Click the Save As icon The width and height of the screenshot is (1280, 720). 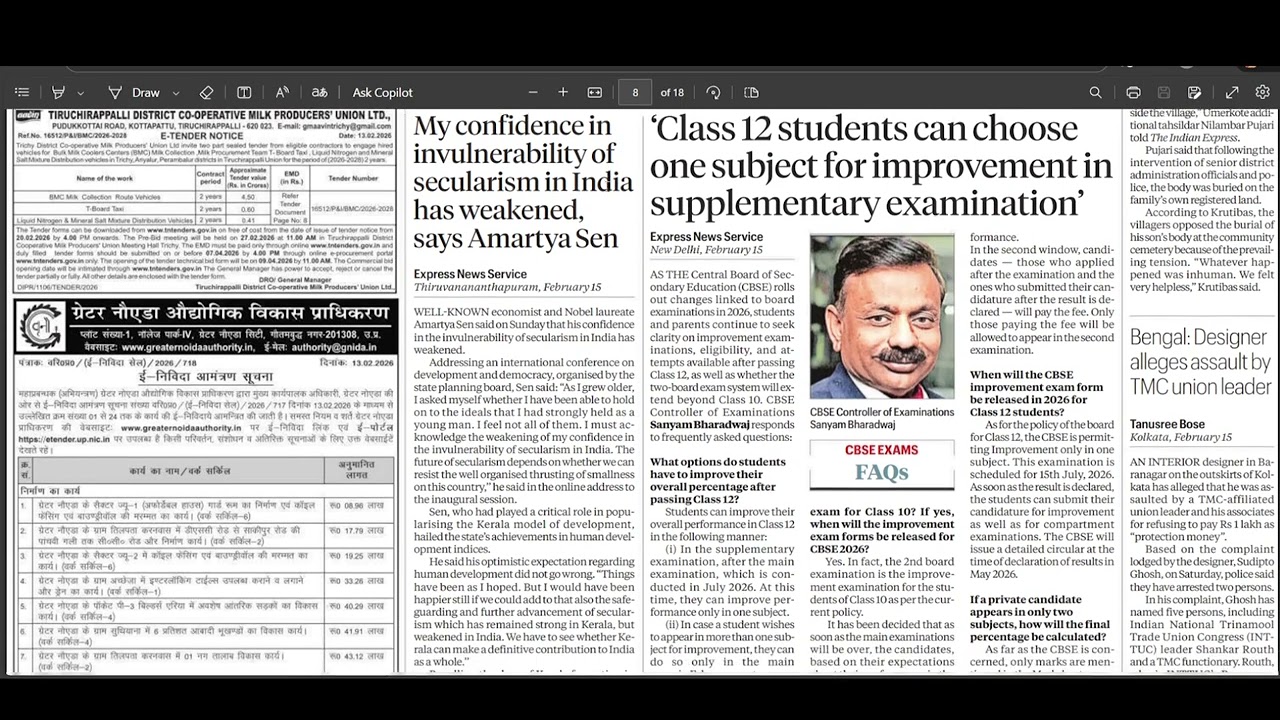pyautogui.click(x=1194, y=92)
